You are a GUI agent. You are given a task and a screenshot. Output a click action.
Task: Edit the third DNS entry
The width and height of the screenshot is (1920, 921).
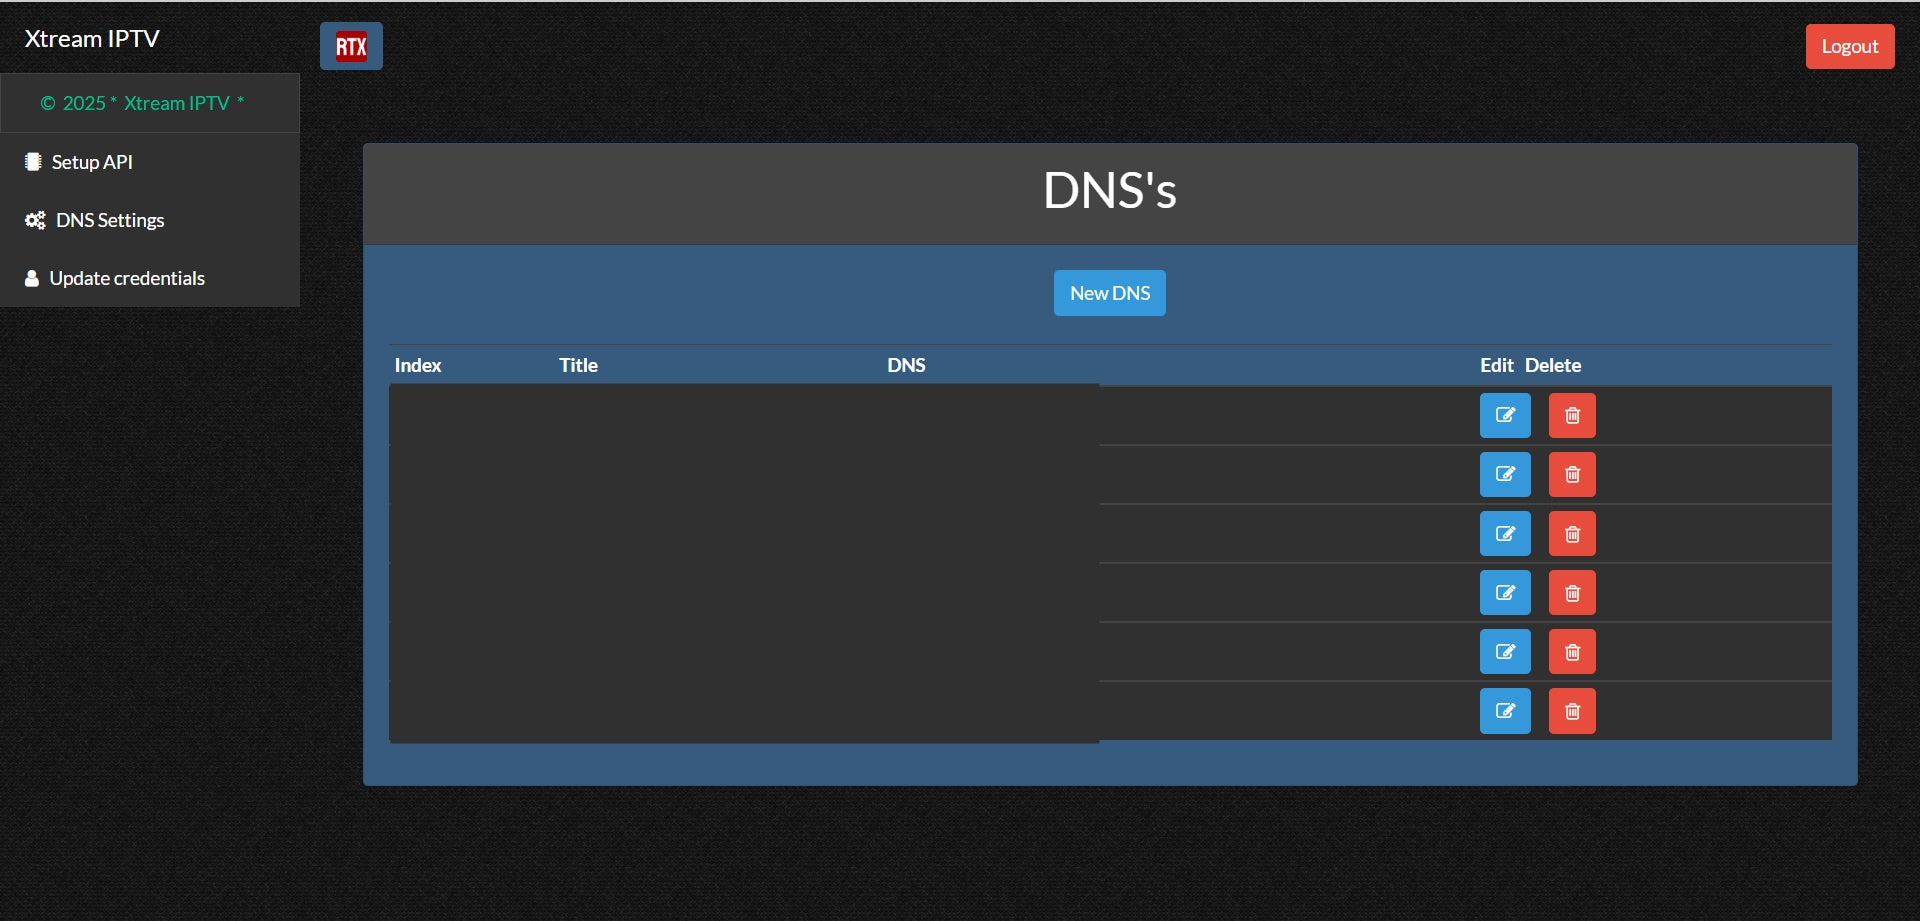click(1504, 534)
